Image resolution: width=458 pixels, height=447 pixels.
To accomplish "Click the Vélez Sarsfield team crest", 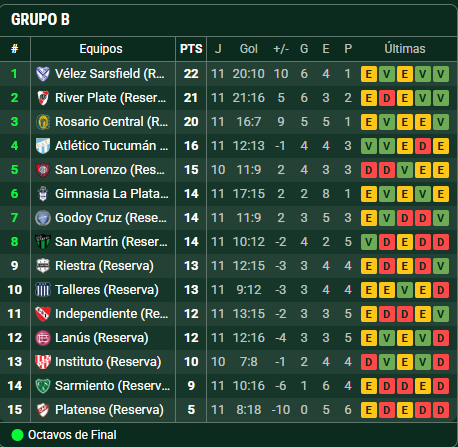I will pyautogui.click(x=43, y=74).
